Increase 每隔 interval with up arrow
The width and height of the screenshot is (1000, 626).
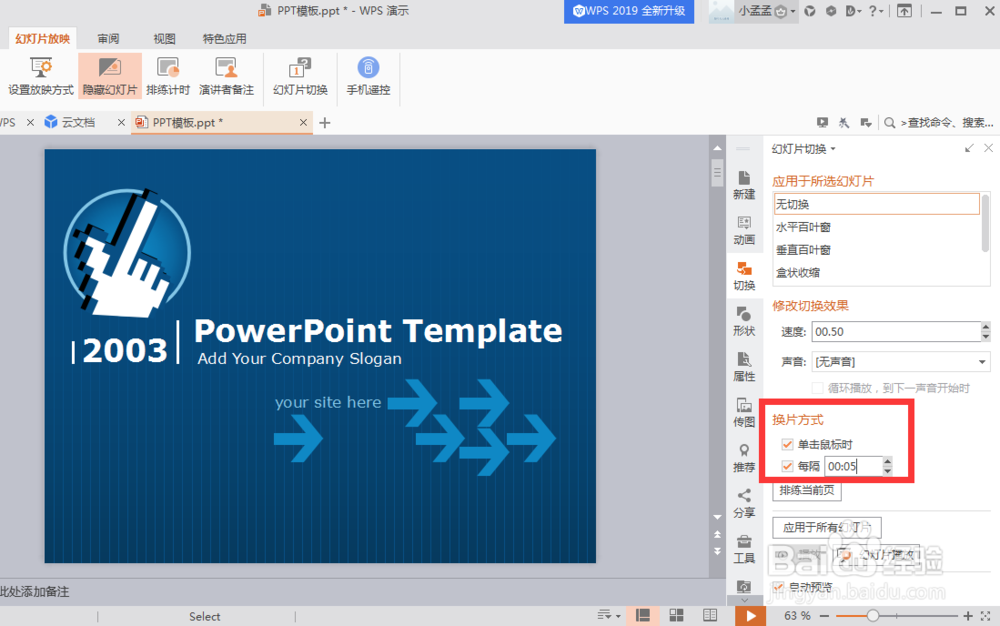887,461
